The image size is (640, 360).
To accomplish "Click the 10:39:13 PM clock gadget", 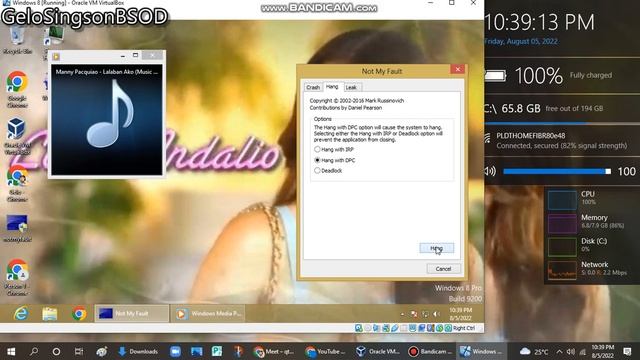I will 540,22.
